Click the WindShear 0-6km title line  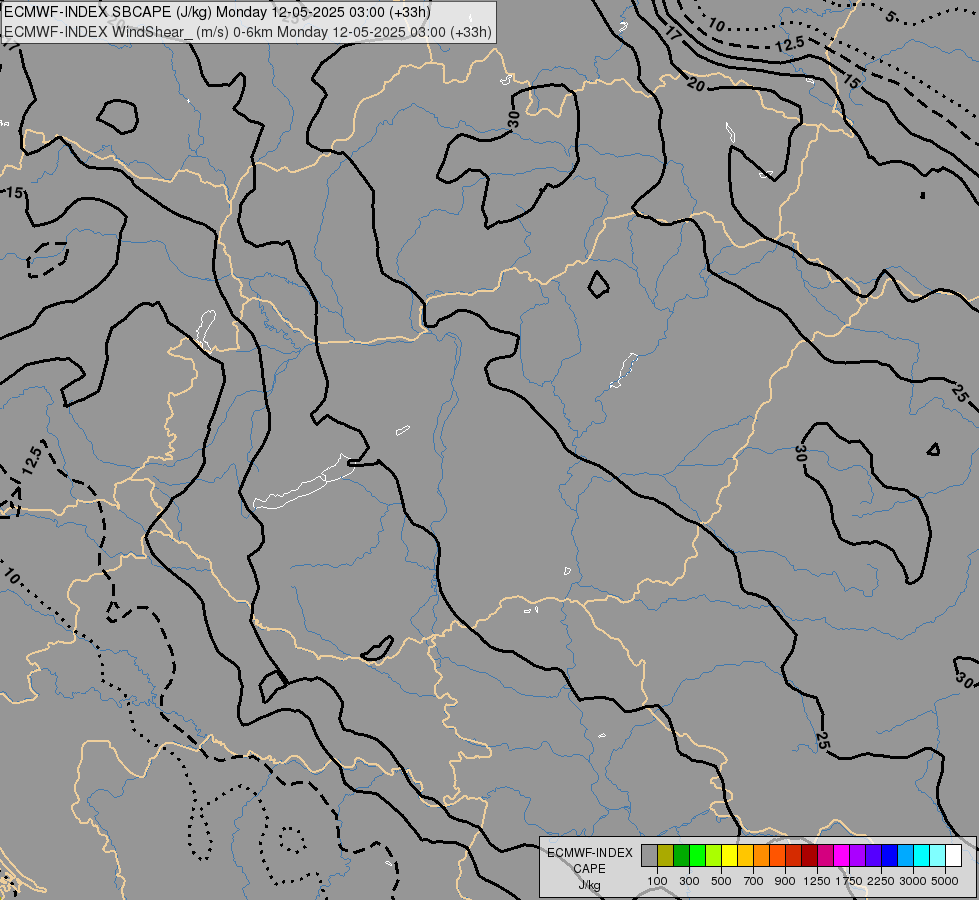coord(248,31)
